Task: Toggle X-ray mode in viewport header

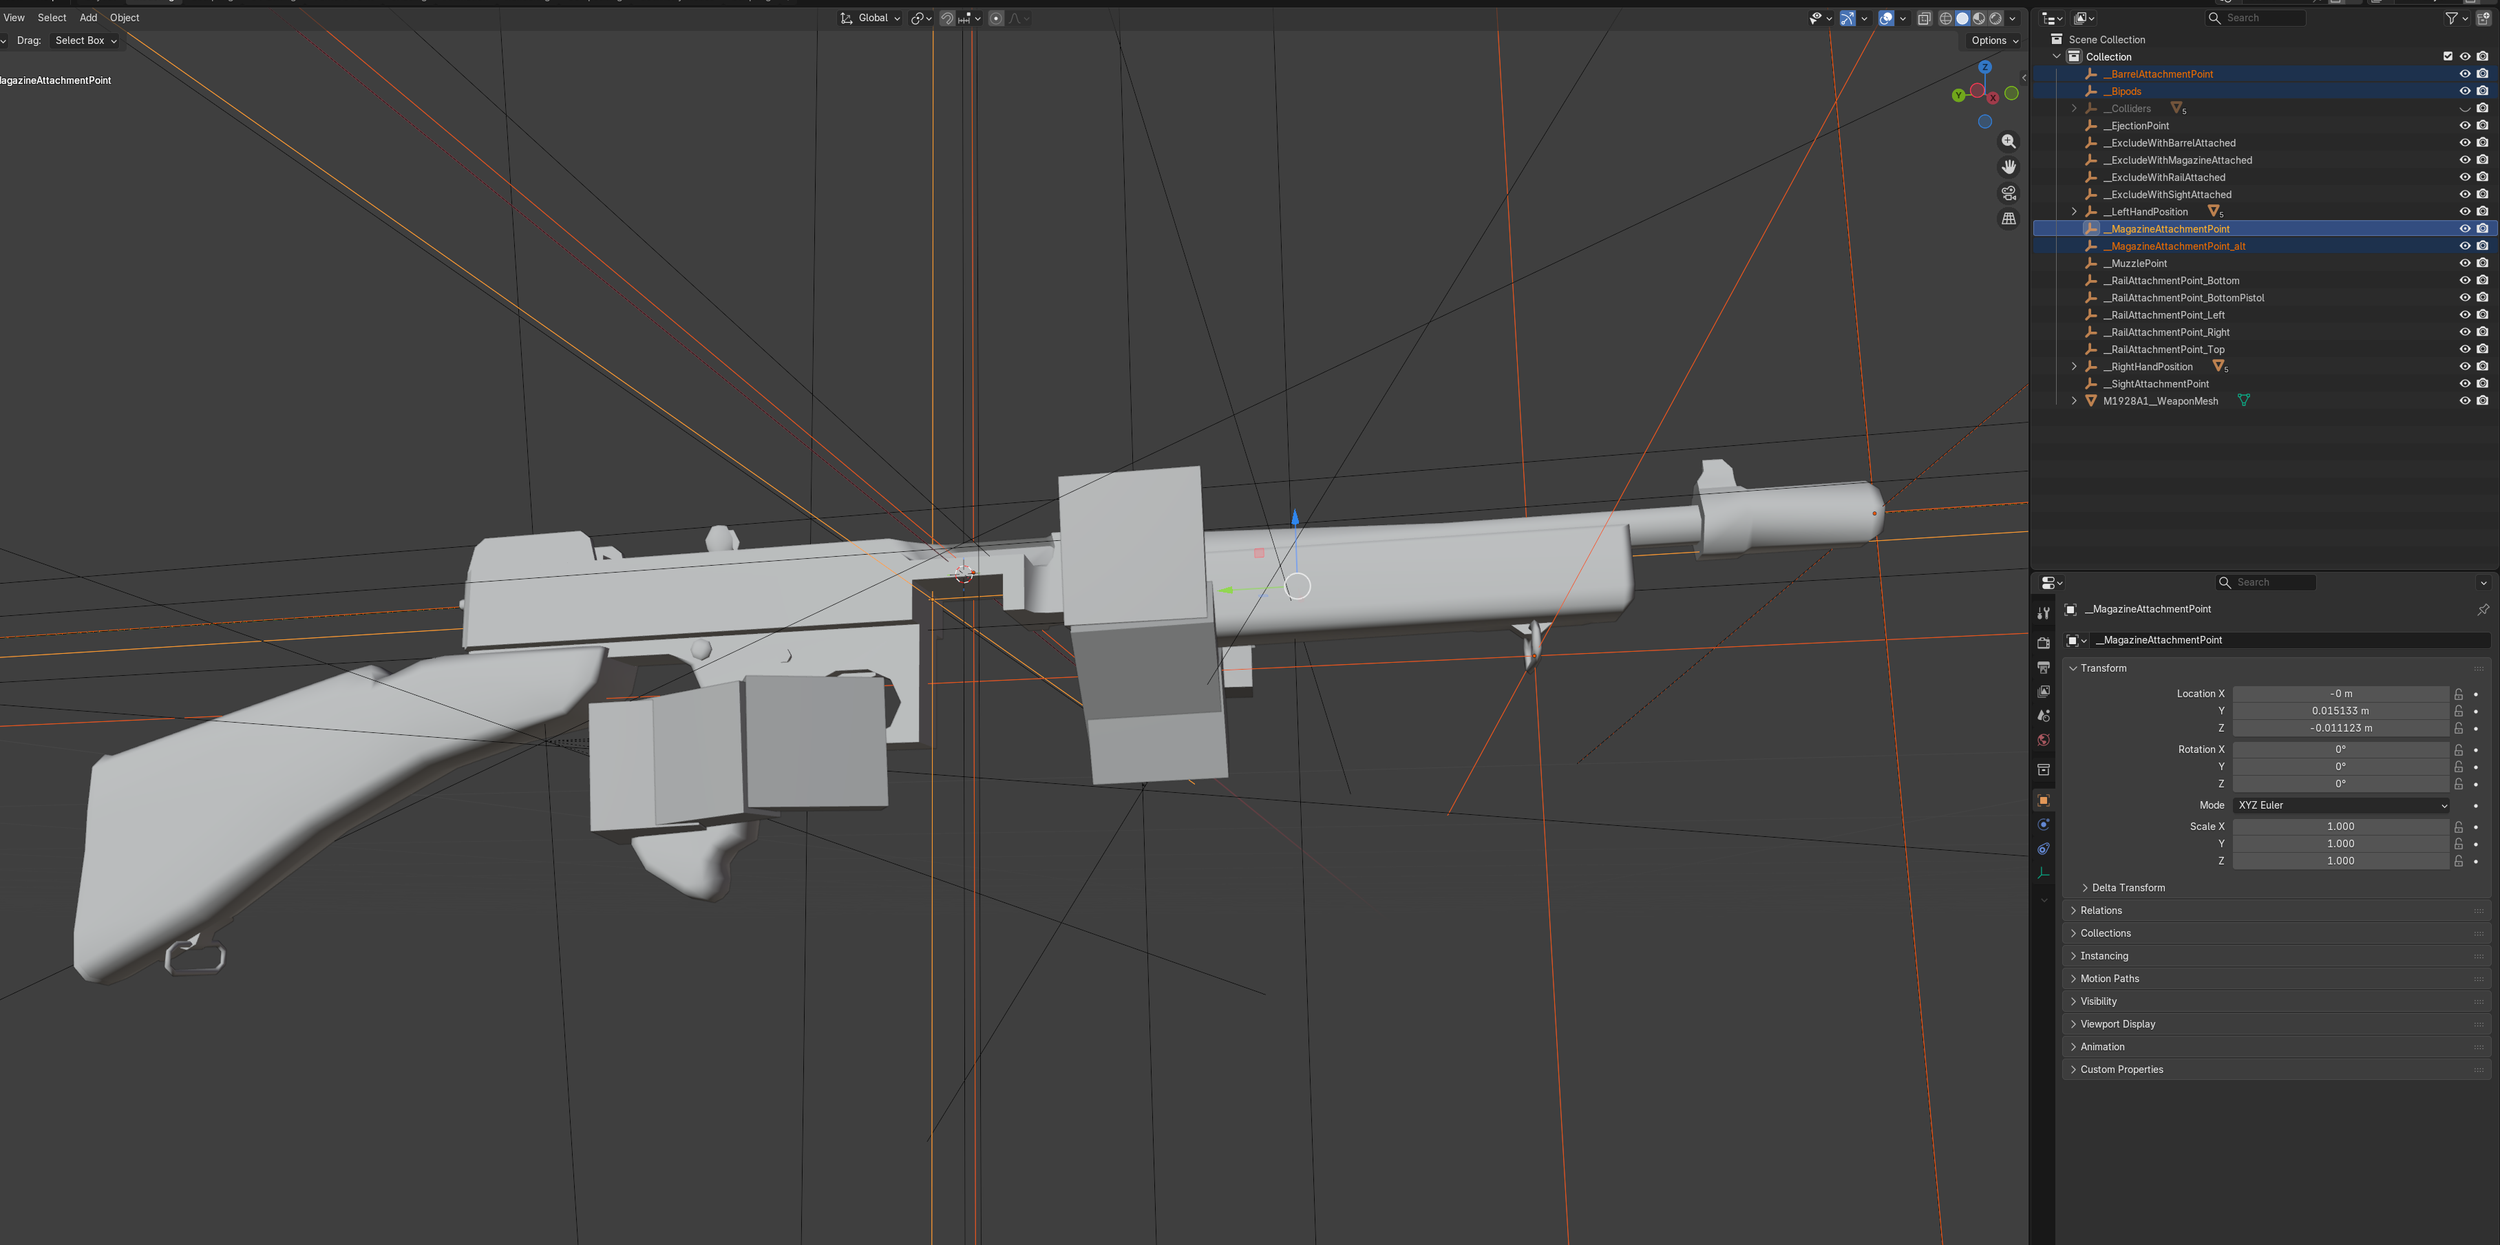Action: pos(1924,18)
